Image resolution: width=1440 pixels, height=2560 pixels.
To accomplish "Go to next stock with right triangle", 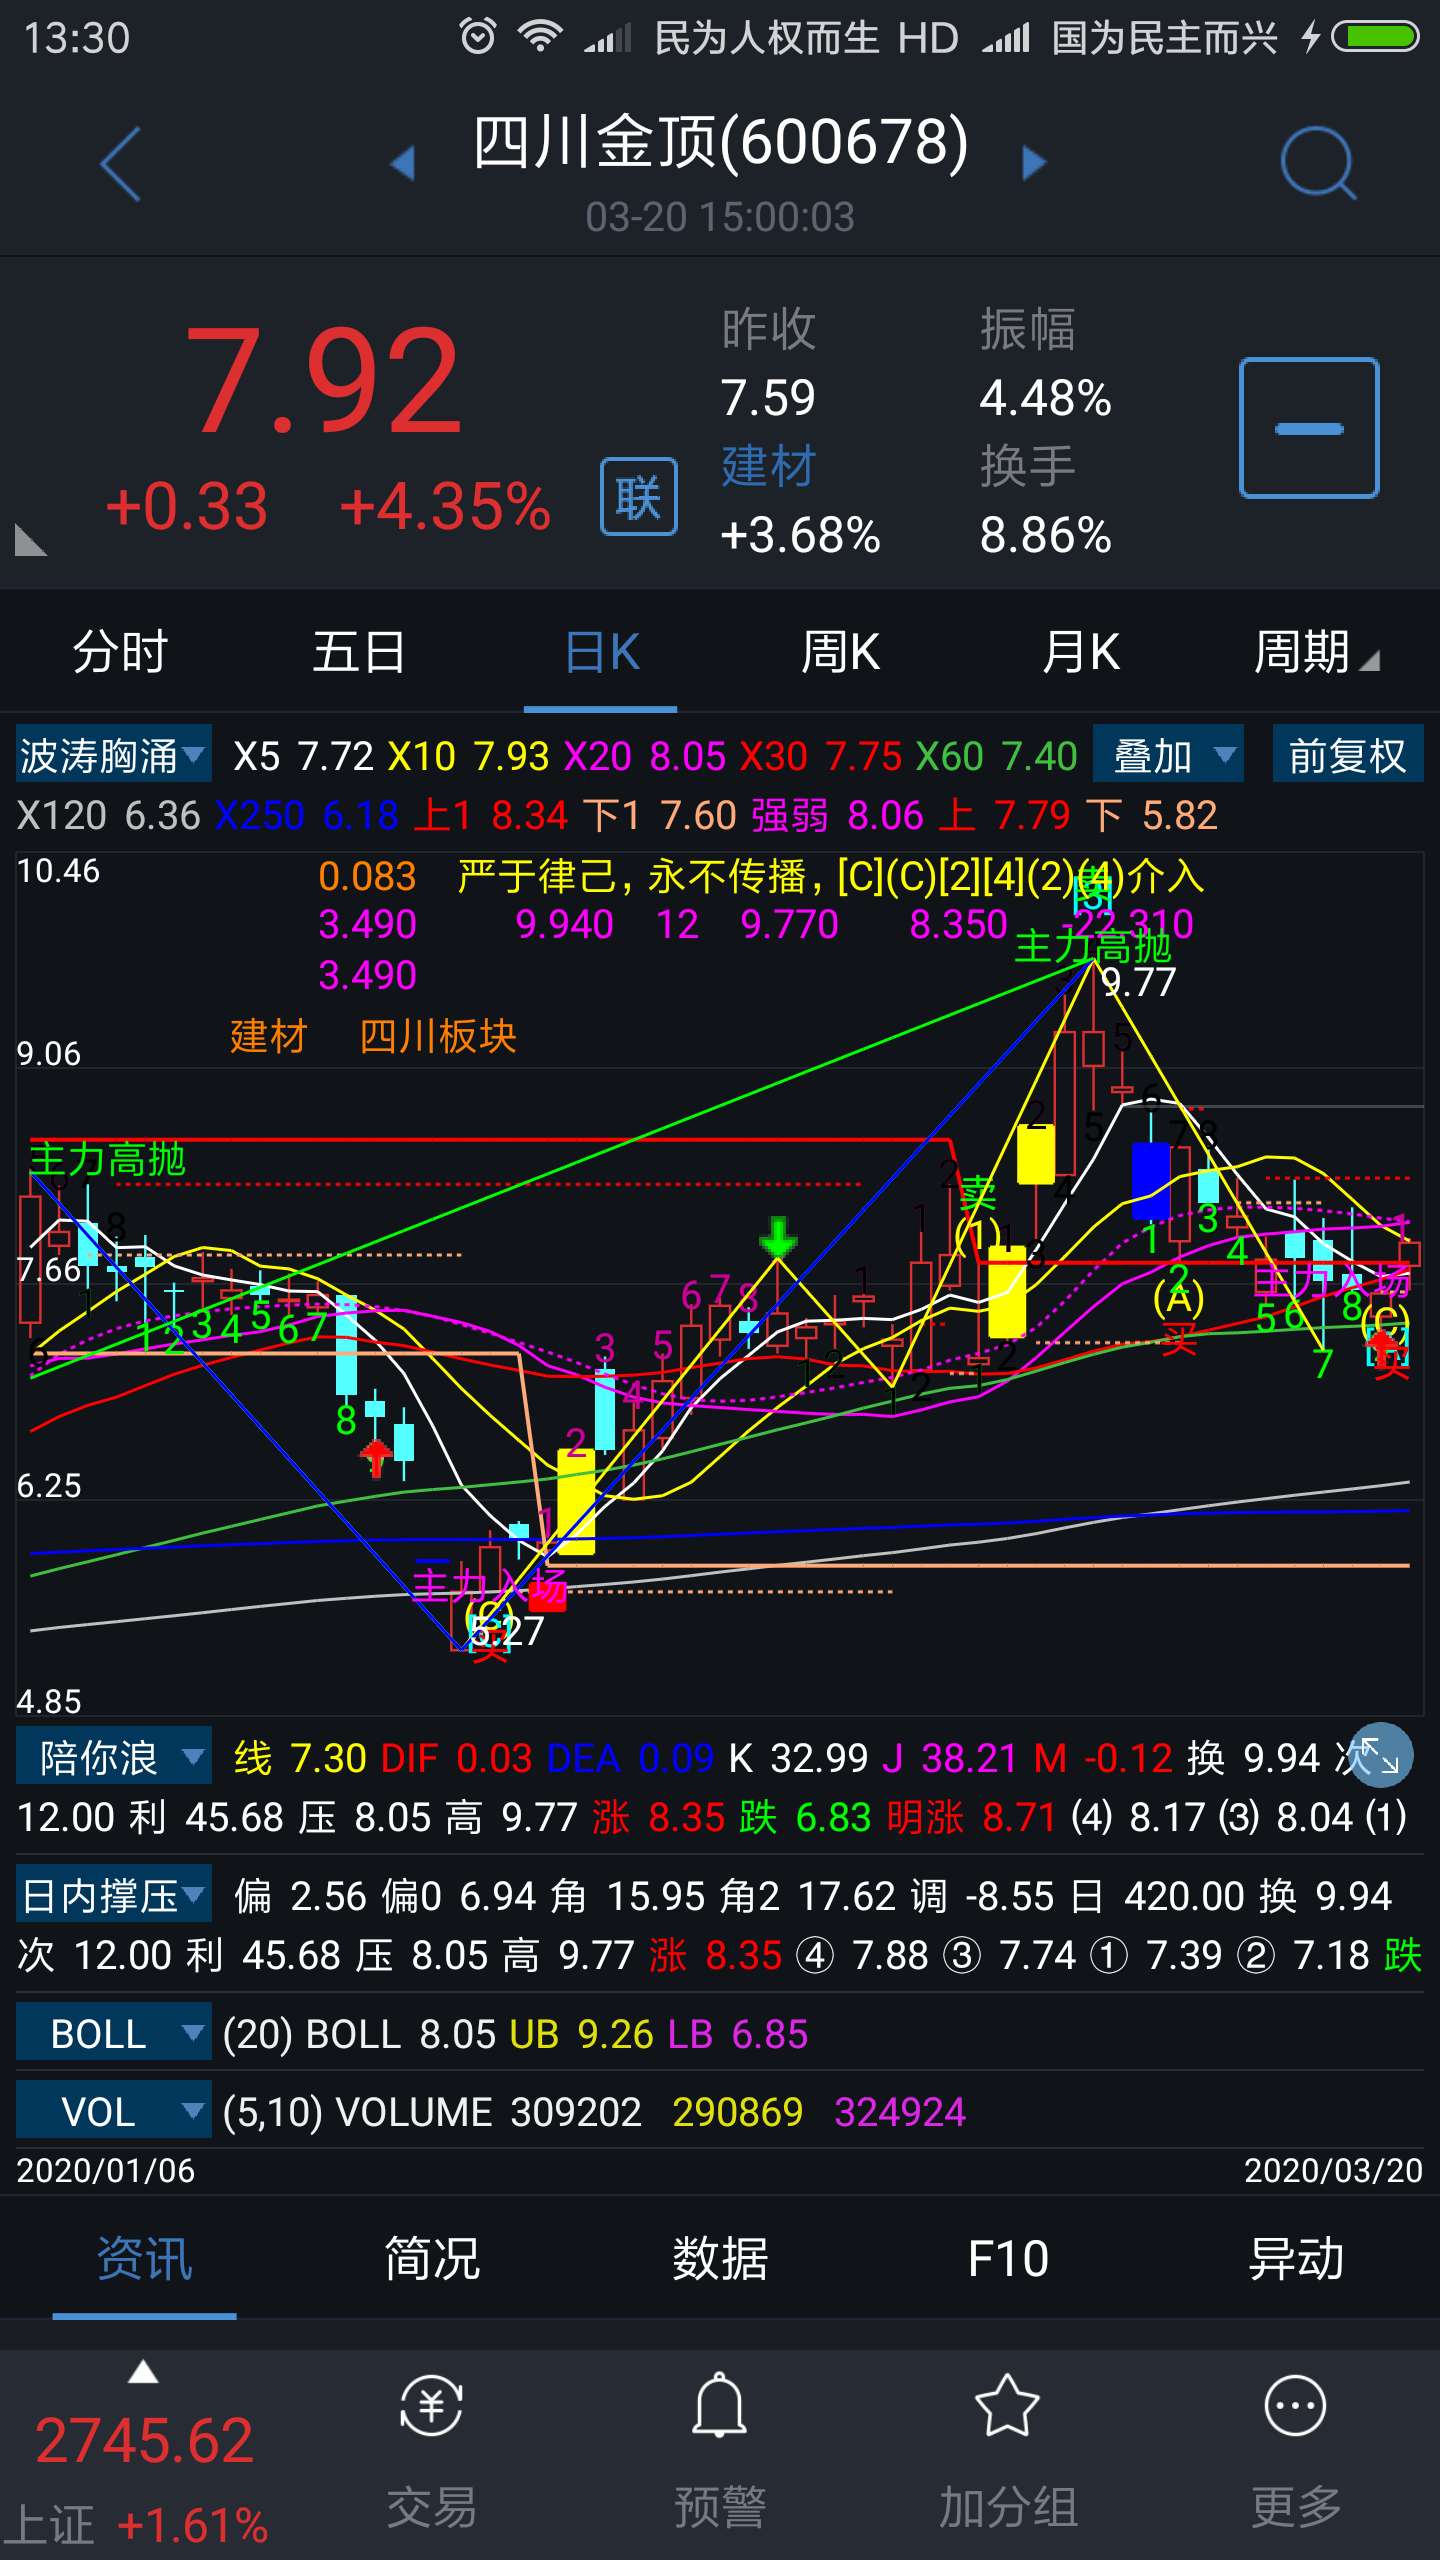I will pos(1034,163).
